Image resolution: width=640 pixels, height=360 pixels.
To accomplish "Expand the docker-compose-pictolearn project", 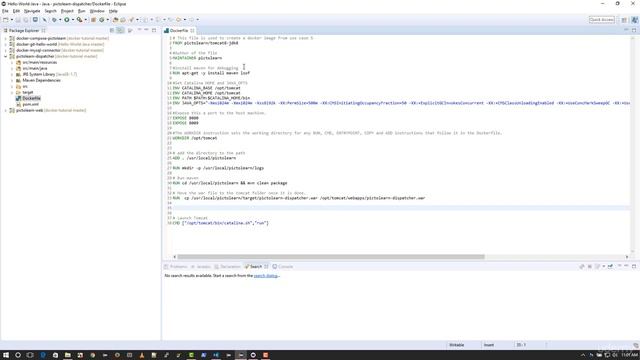I will (x=6, y=38).
